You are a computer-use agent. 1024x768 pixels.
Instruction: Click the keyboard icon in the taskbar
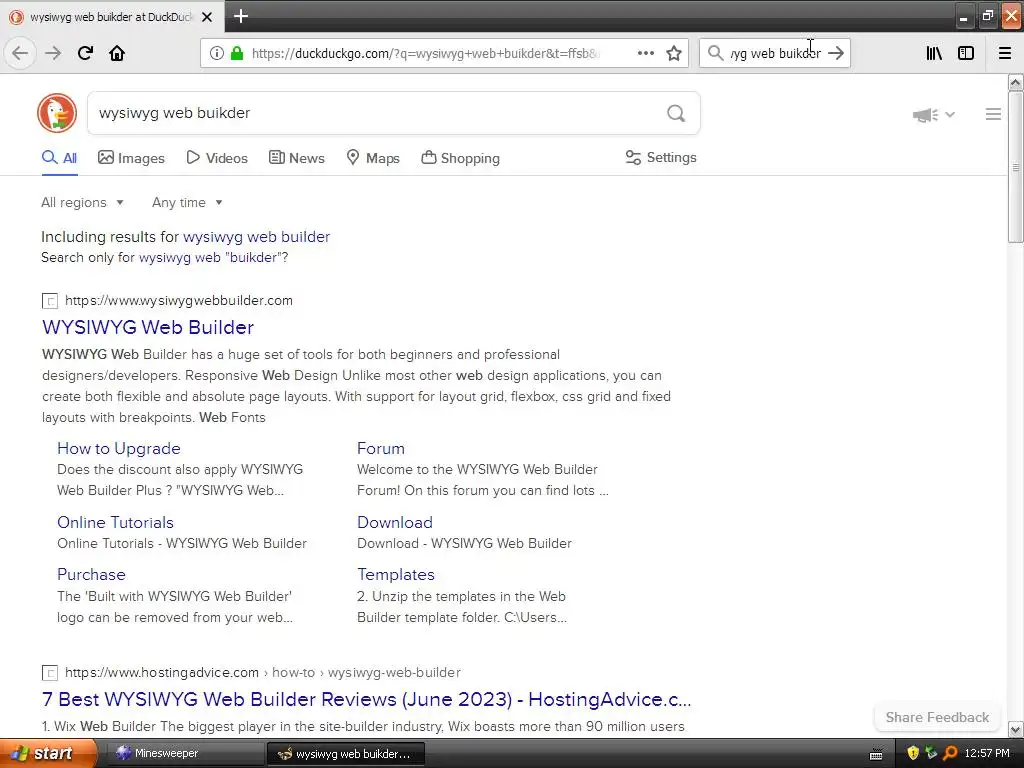click(876, 754)
